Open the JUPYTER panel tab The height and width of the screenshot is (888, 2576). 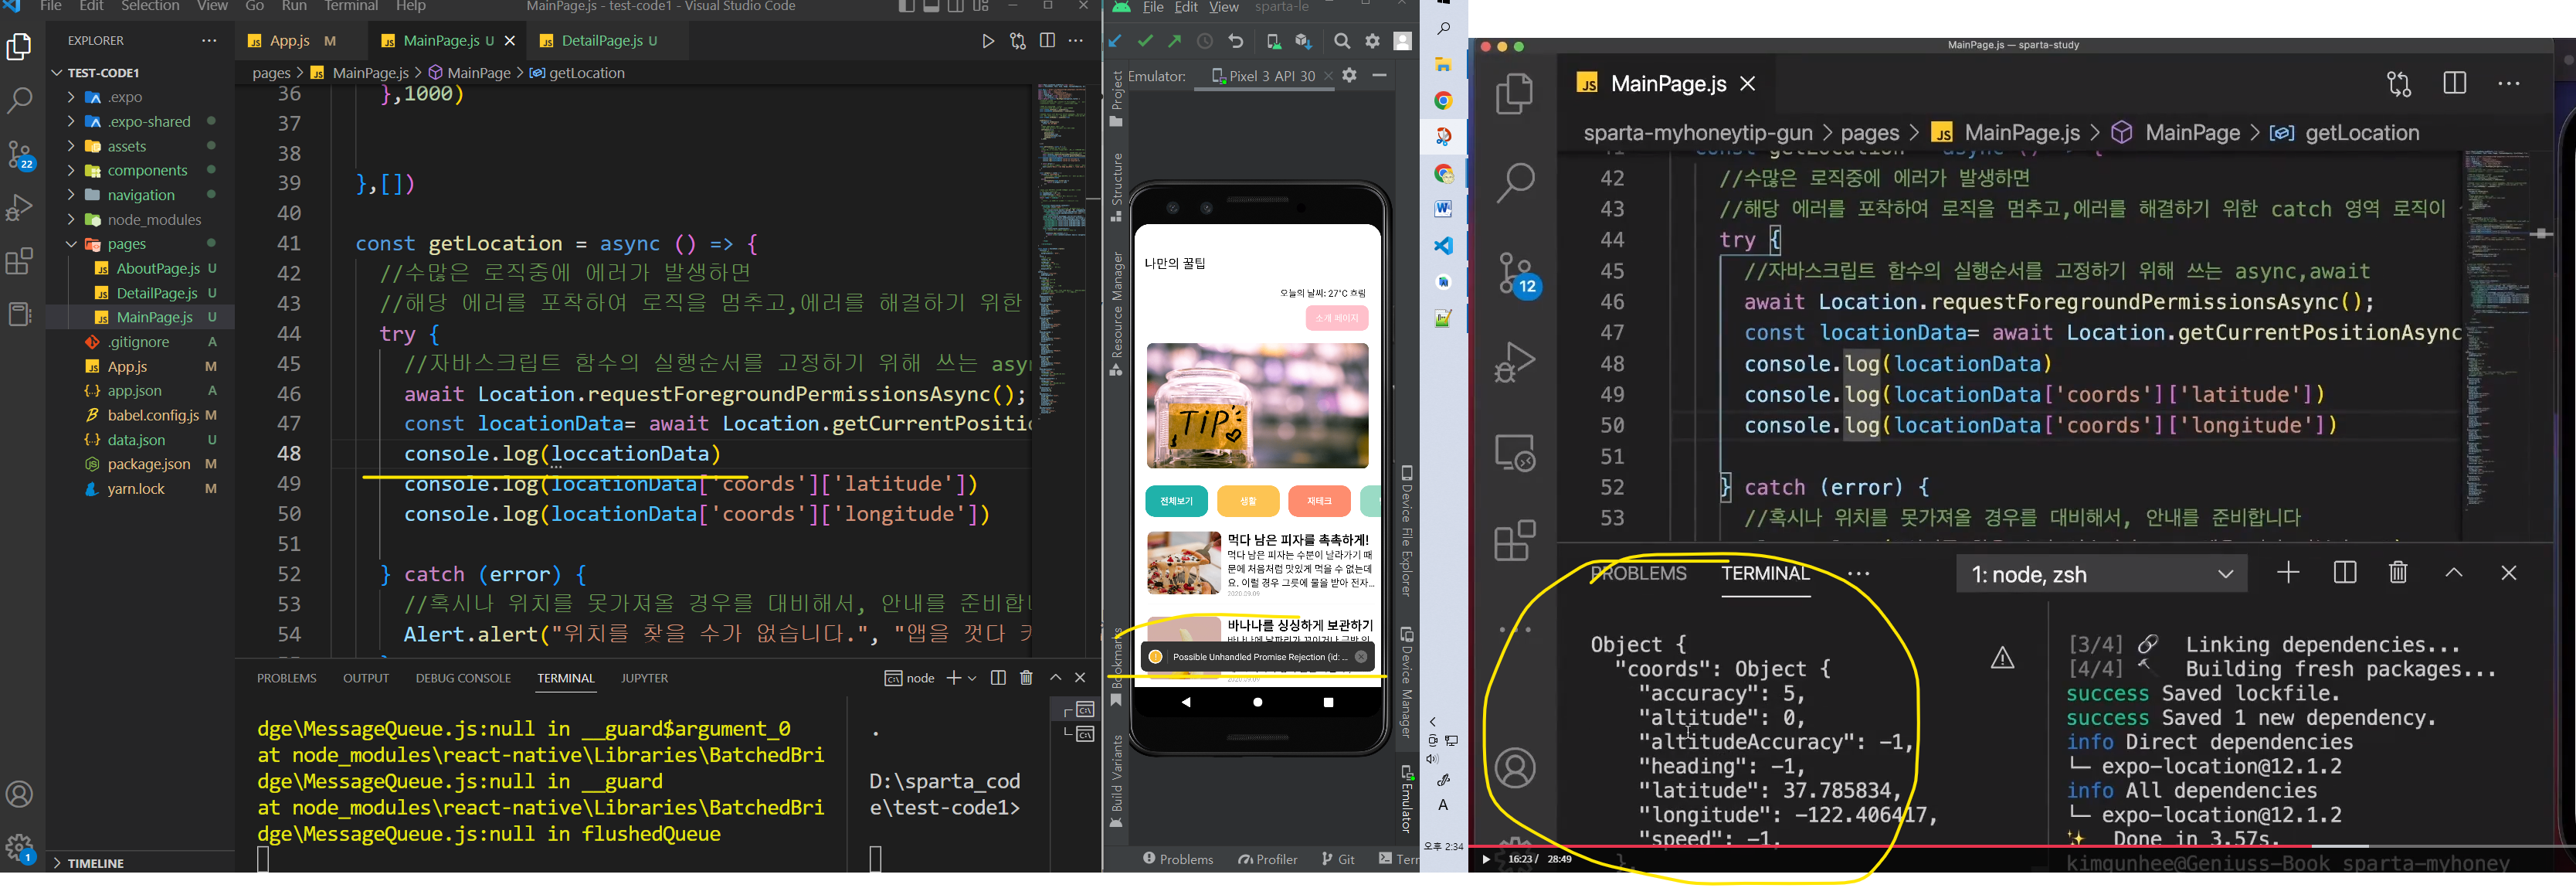pos(644,678)
